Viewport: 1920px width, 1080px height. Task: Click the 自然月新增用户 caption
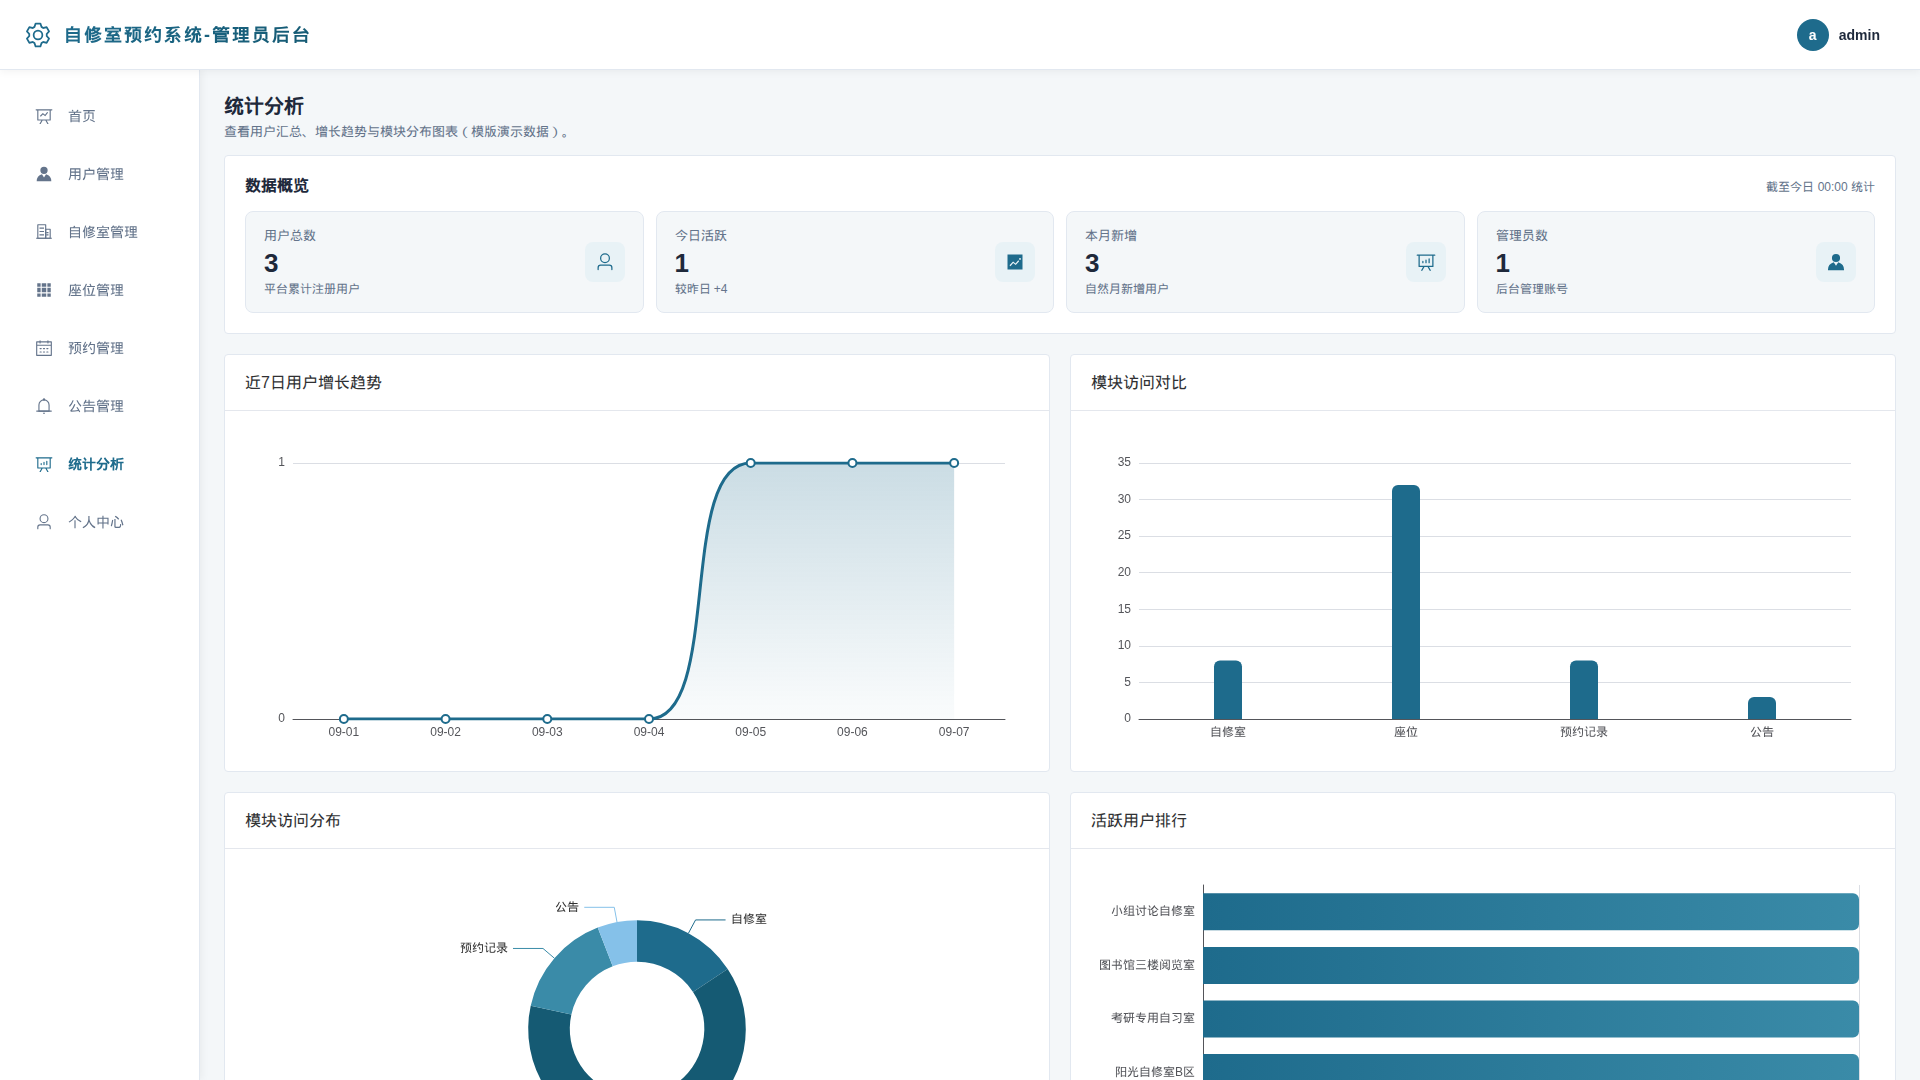coord(1127,289)
